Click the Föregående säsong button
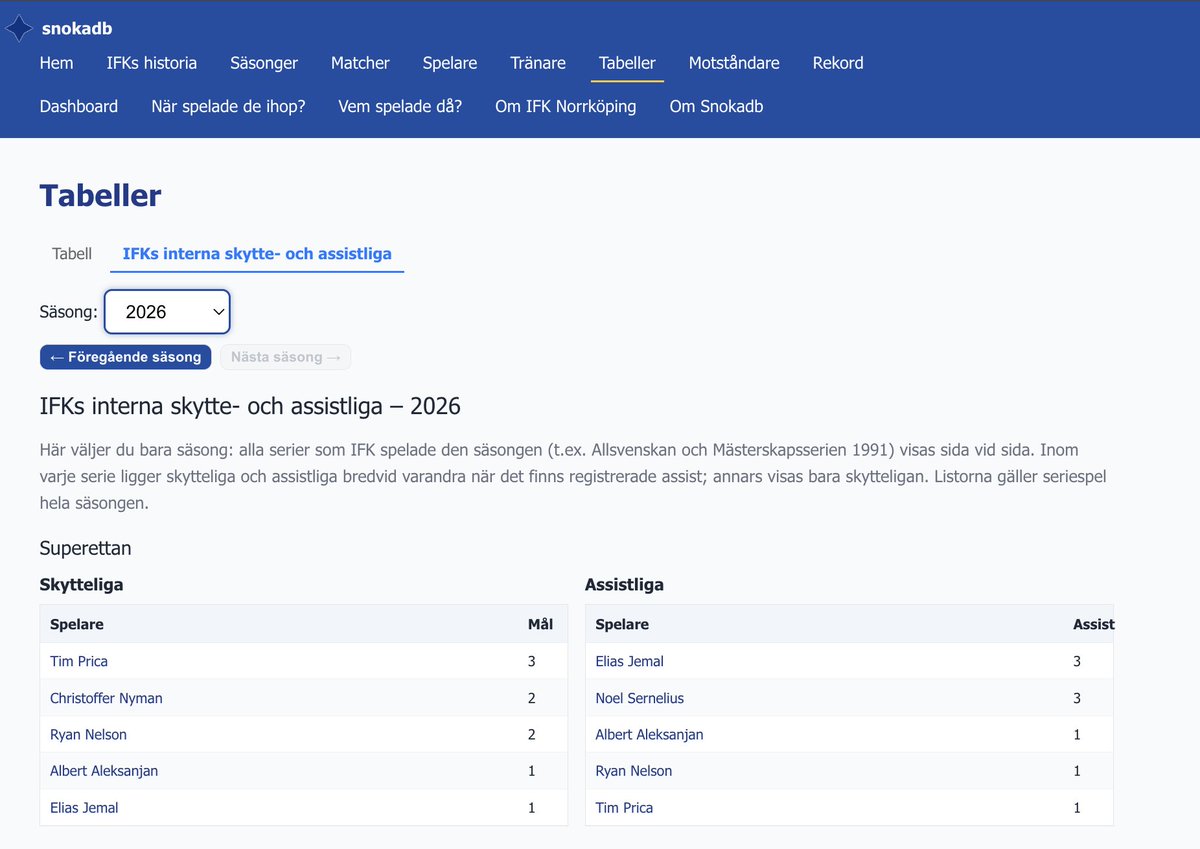1200x849 pixels. [126, 357]
